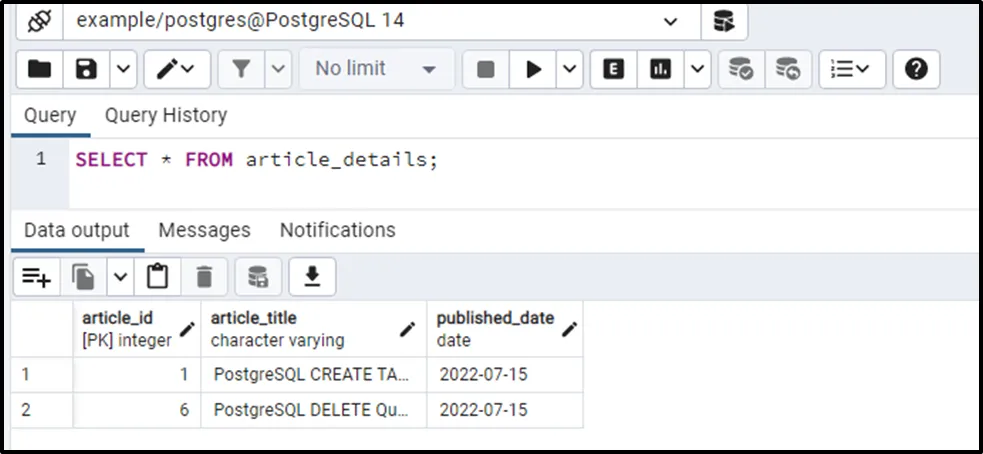Image resolution: width=983 pixels, height=454 pixels.
Task: Expand the Execute options arrow
Action: click(570, 69)
